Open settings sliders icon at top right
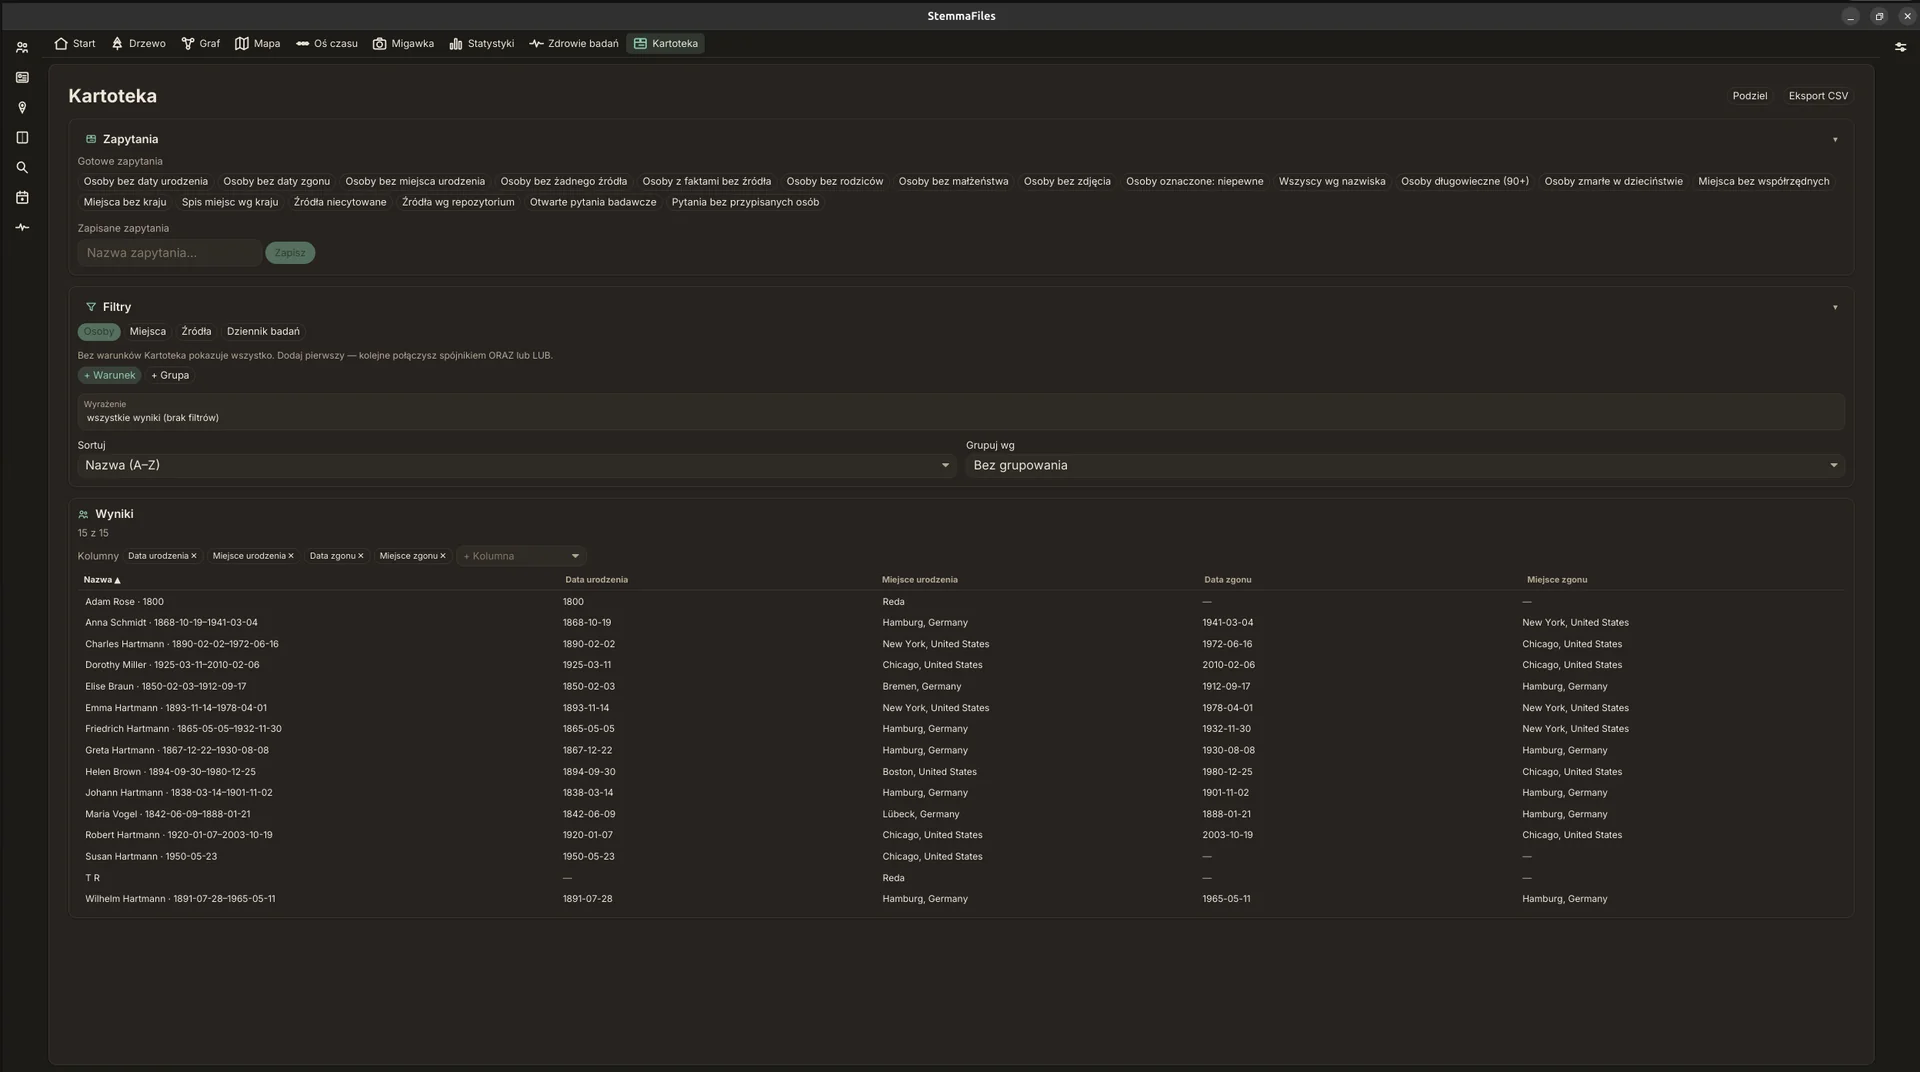The height and width of the screenshot is (1072, 1920). pyautogui.click(x=1900, y=46)
